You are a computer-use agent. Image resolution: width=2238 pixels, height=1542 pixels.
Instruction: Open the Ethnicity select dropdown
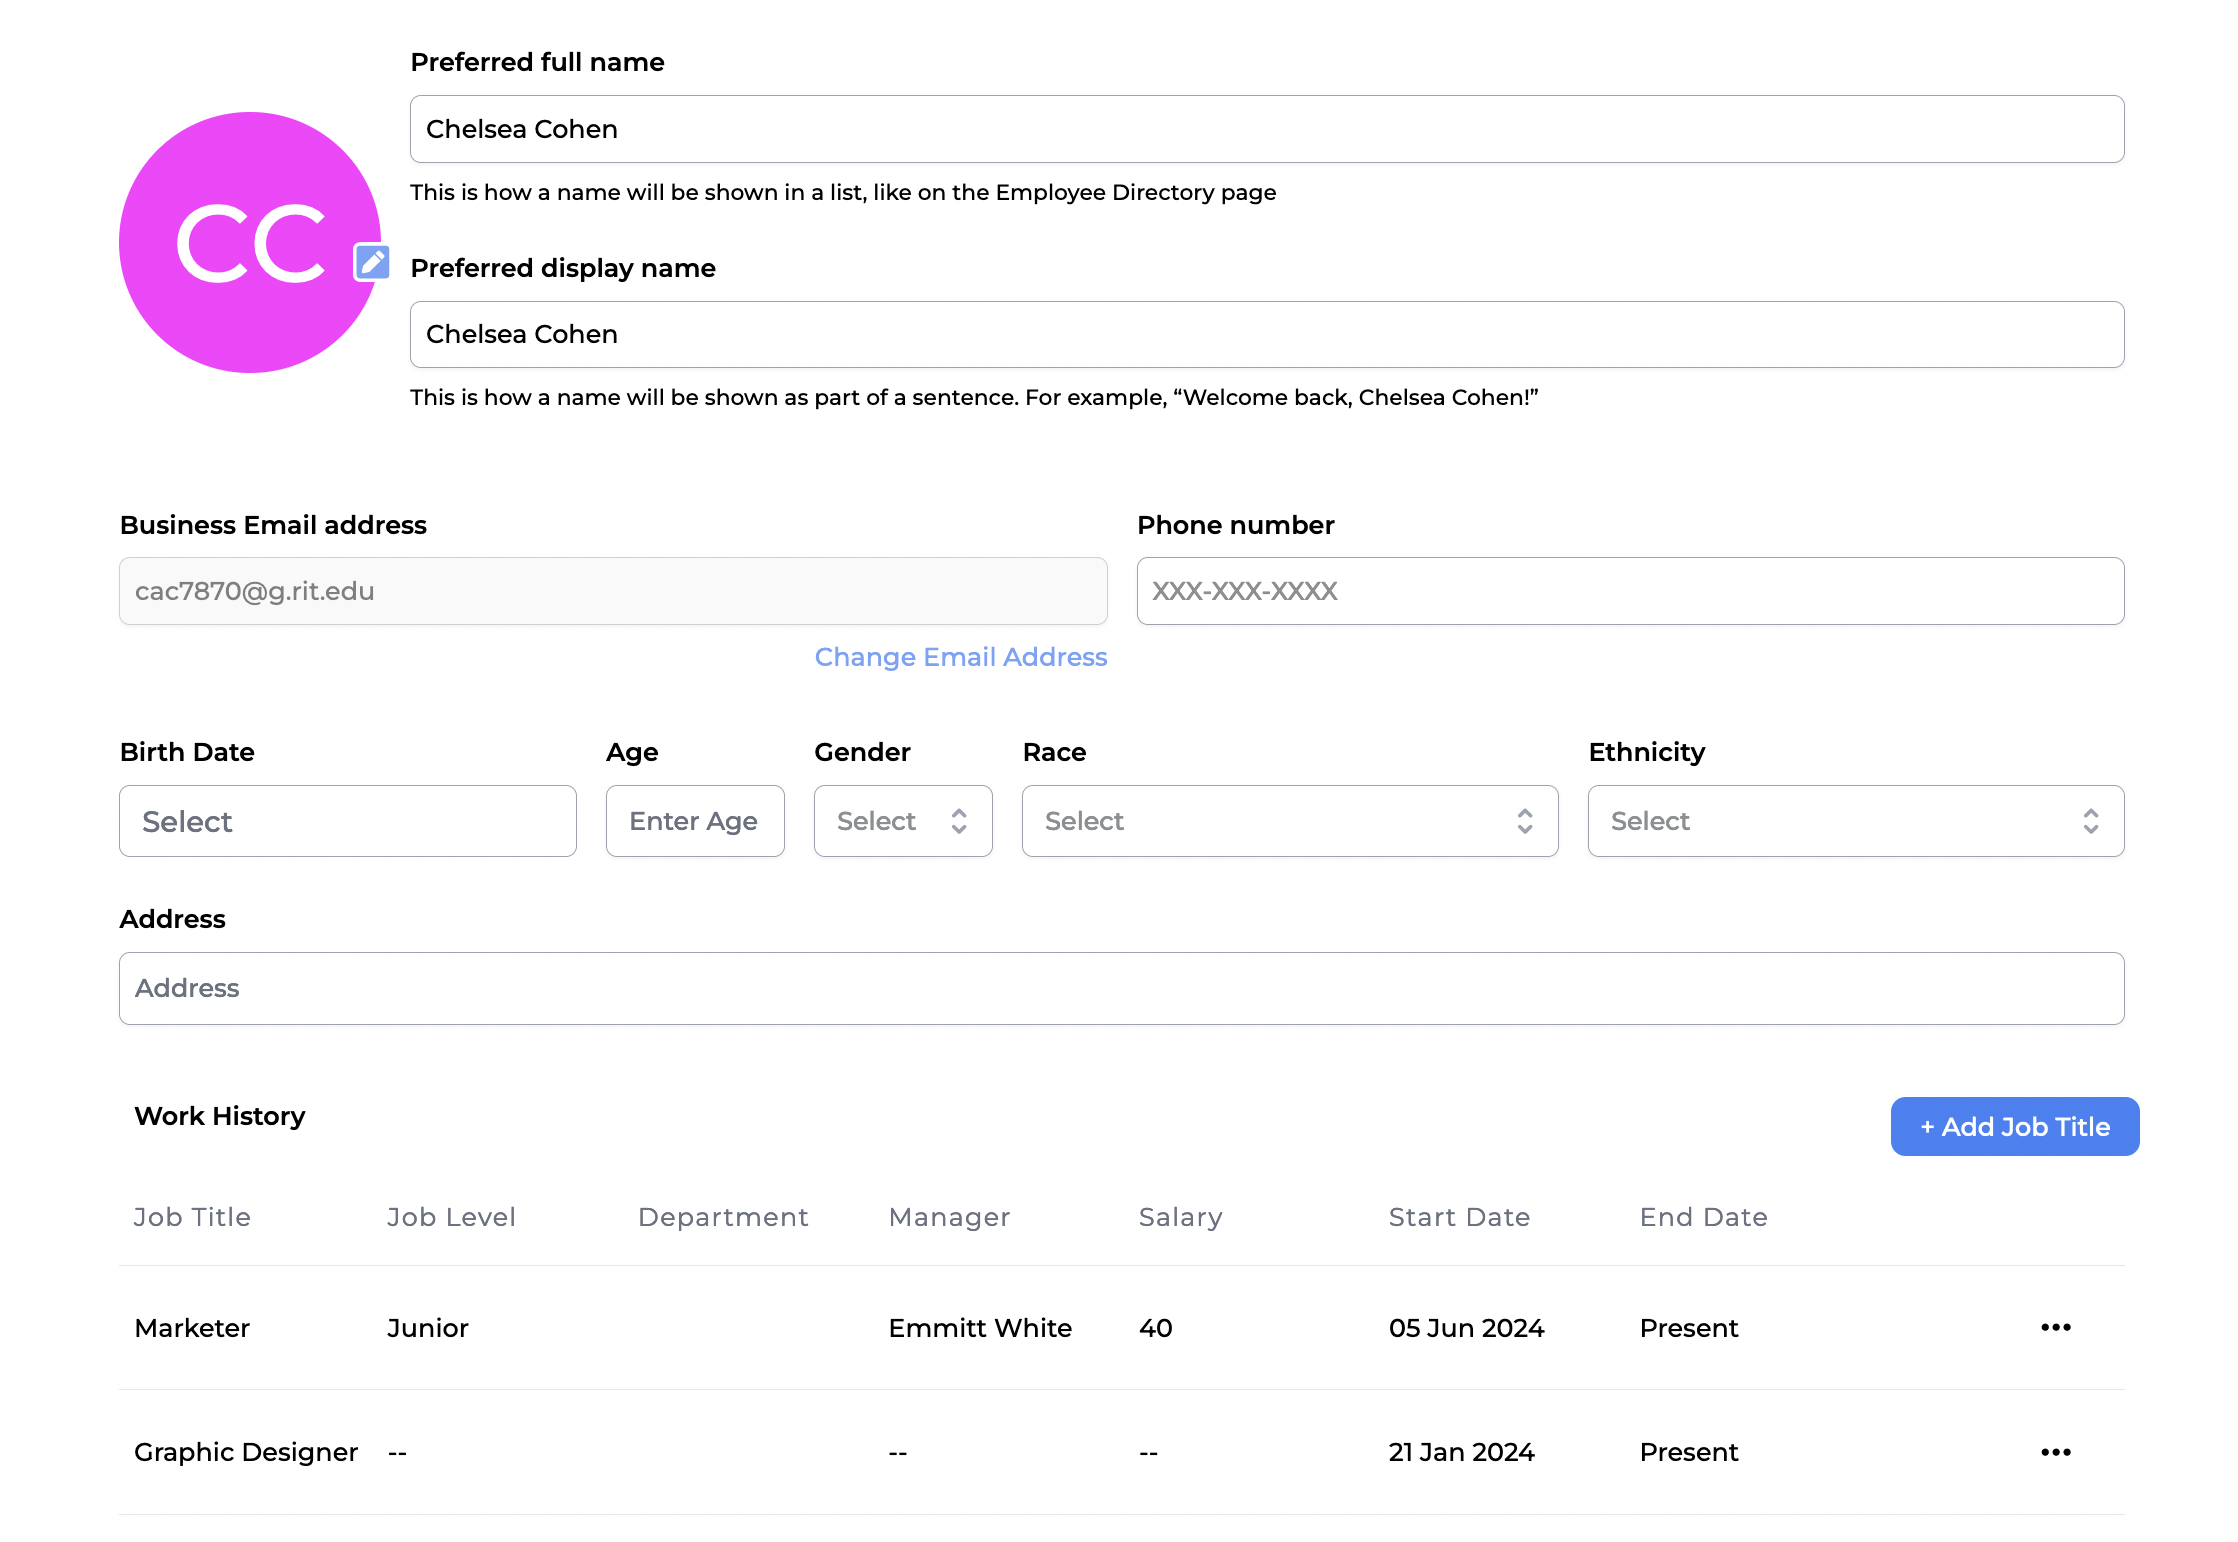(x=1855, y=821)
